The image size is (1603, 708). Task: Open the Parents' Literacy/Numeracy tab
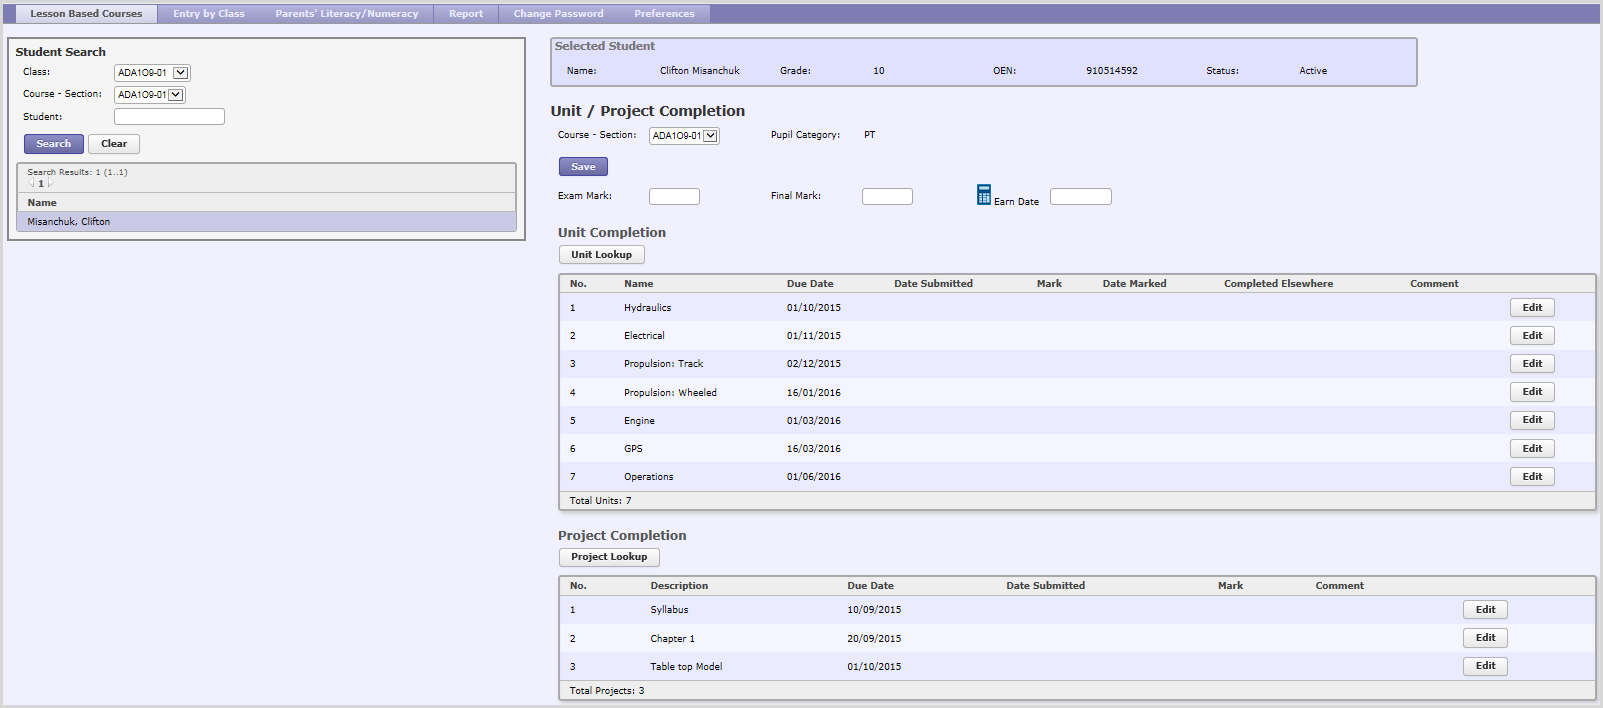346,14
